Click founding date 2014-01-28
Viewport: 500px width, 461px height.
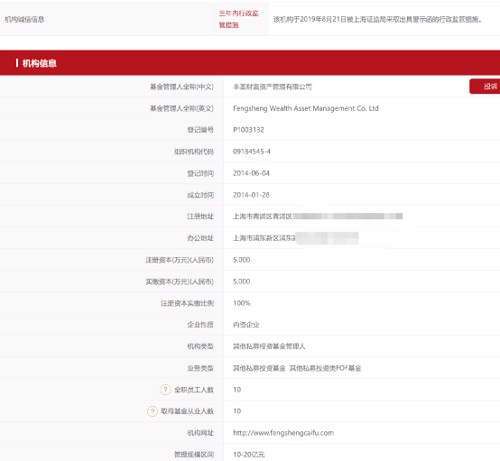[251, 195]
